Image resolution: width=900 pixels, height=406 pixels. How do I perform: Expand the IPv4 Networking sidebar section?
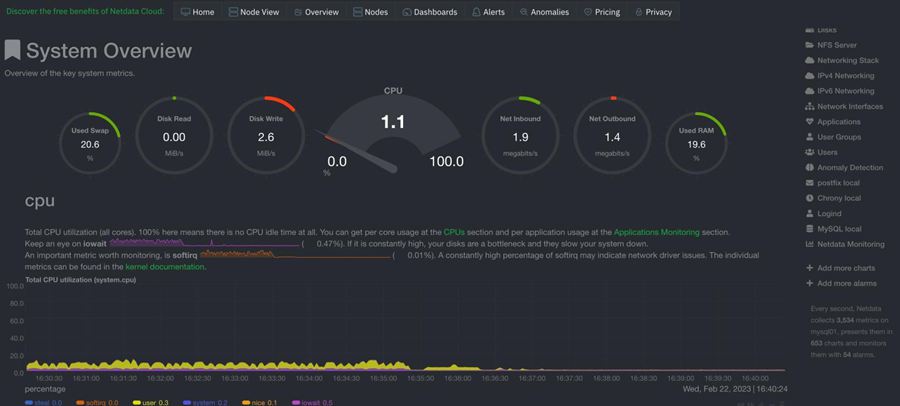point(845,76)
